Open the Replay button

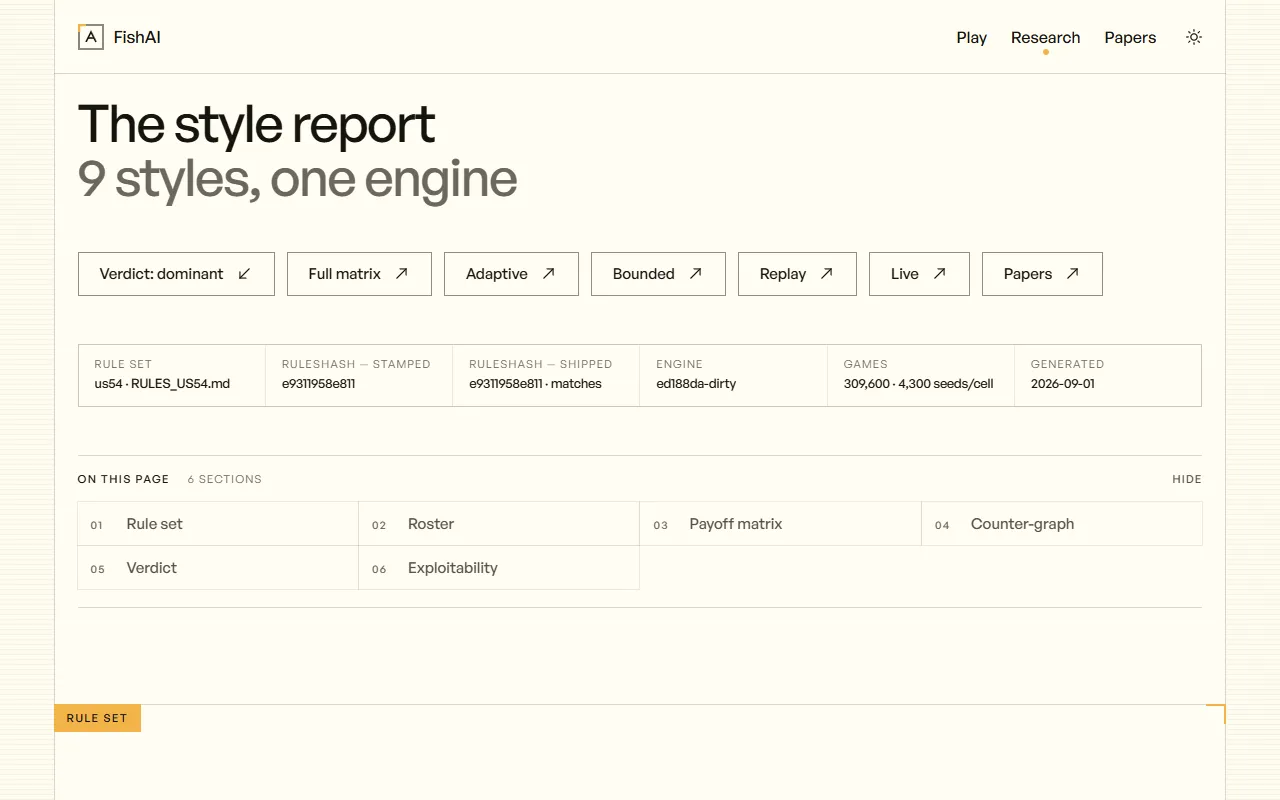click(797, 274)
